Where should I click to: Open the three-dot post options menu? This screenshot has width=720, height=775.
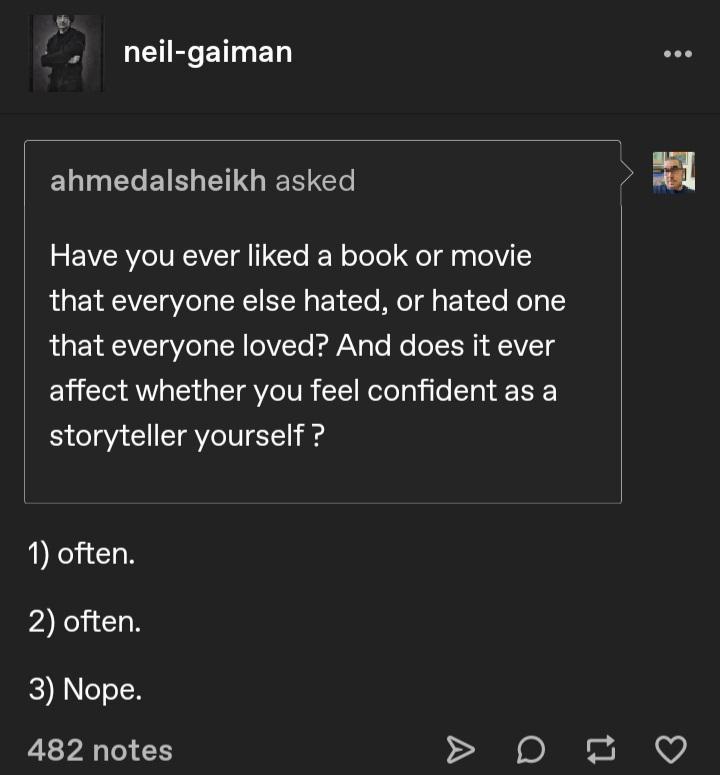point(677,53)
